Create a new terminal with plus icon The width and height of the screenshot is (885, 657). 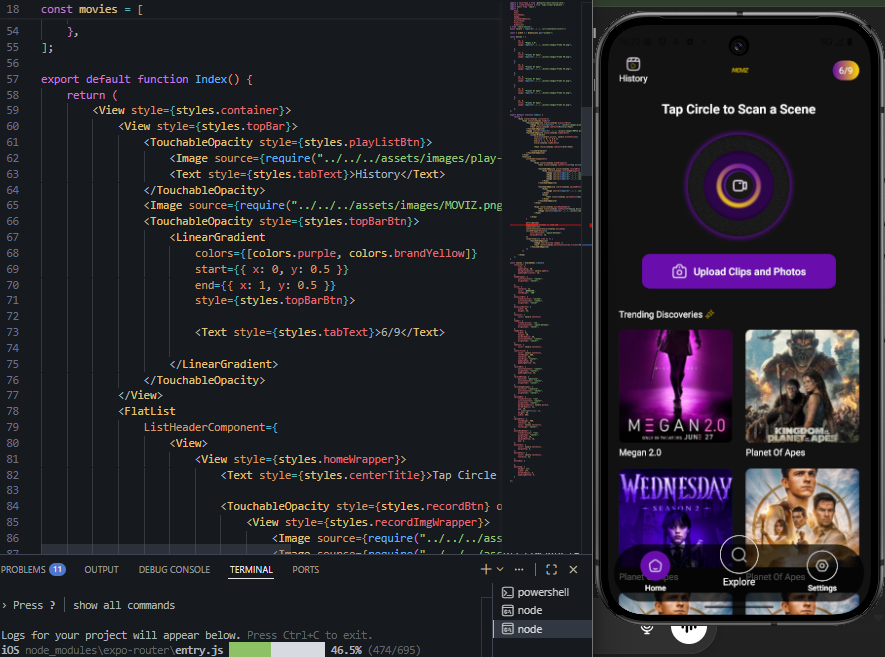pos(485,570)
